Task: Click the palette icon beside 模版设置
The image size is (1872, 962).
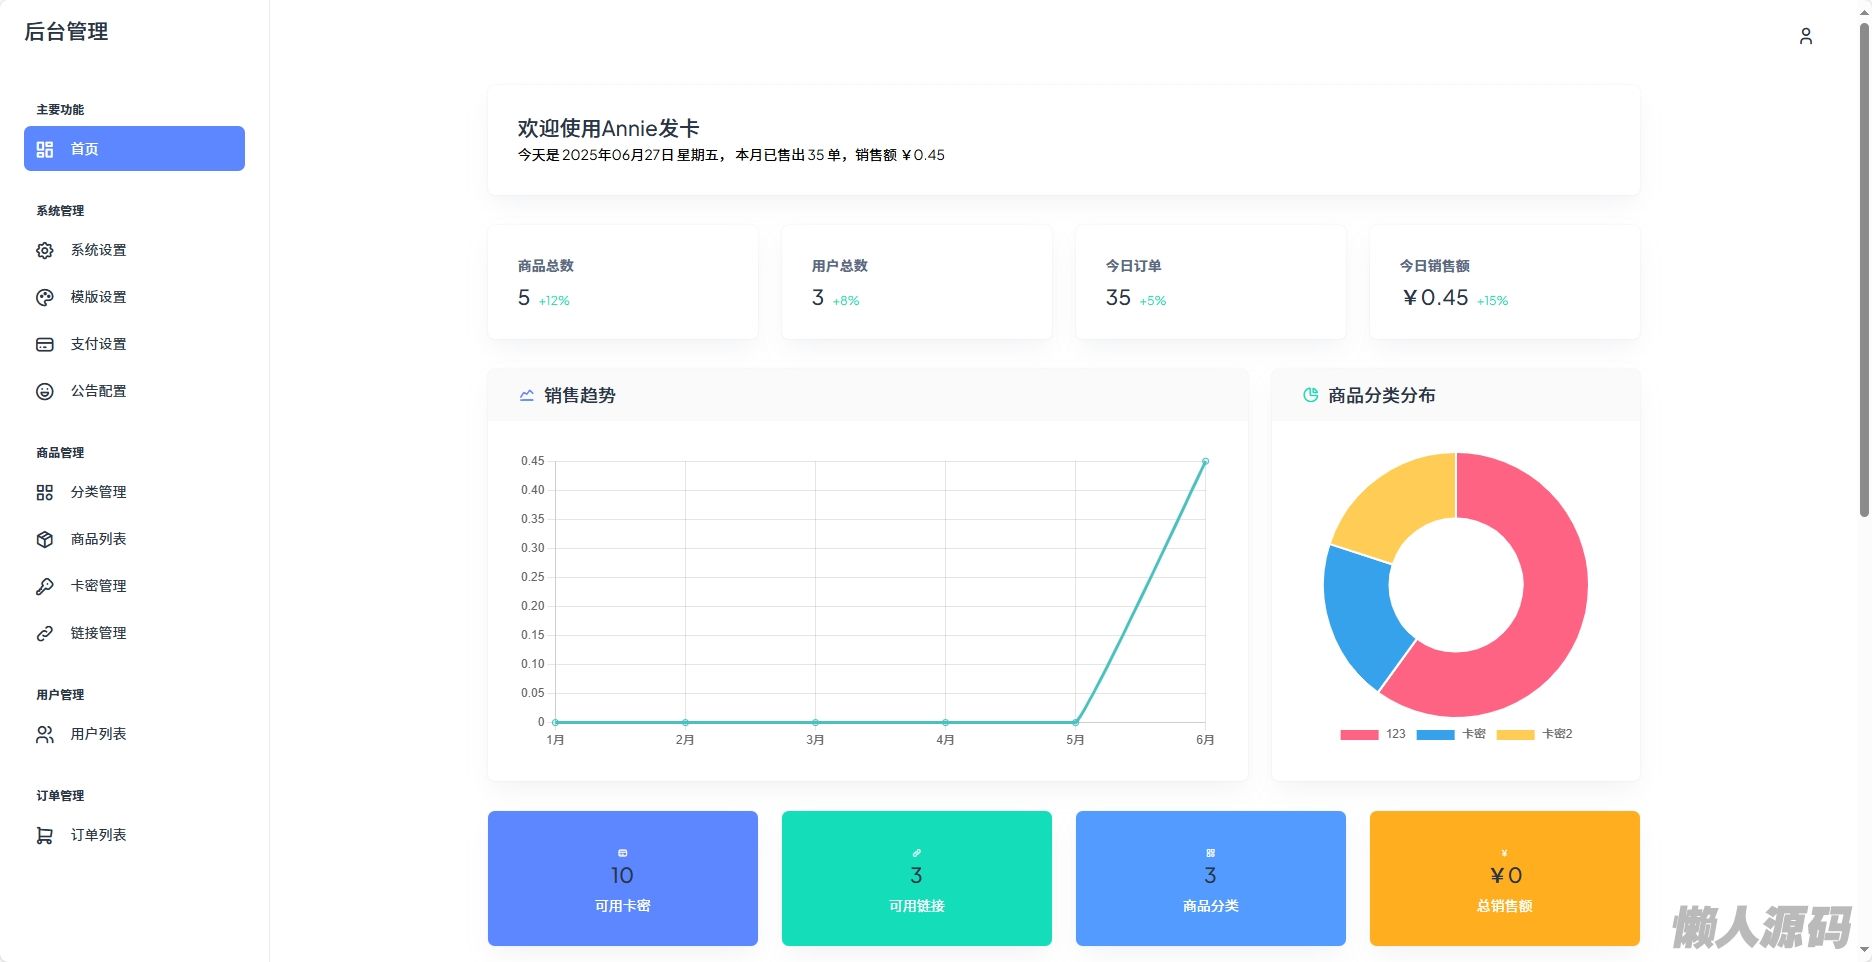Action: click(45, 297)
